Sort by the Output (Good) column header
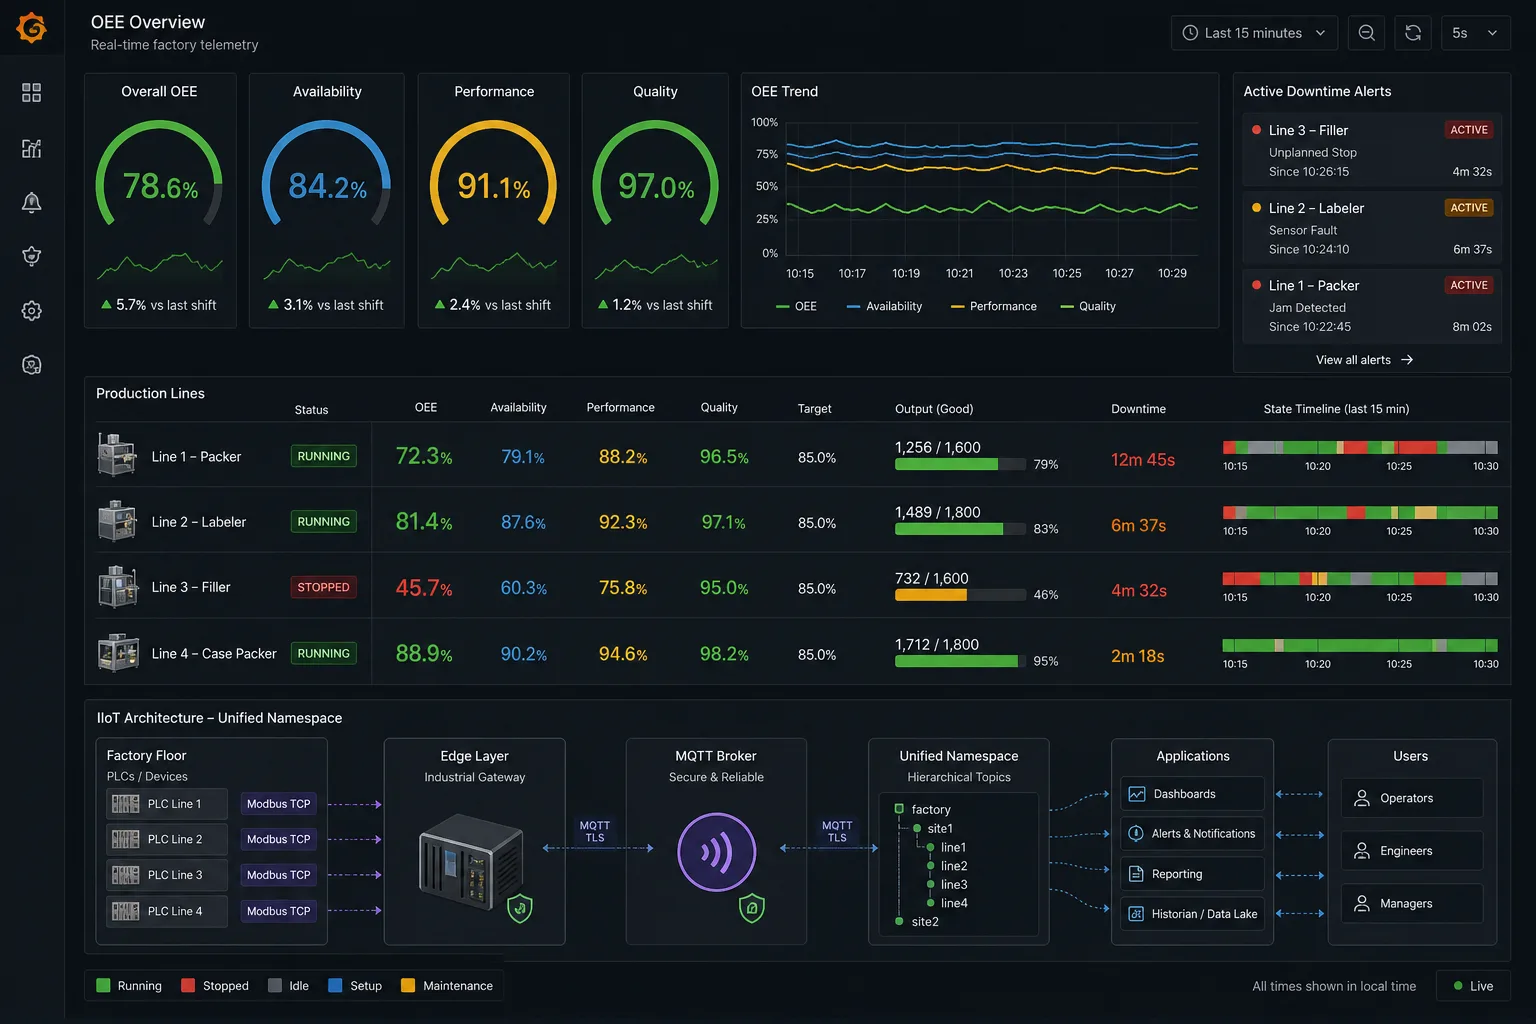 [x=934, y=409]
